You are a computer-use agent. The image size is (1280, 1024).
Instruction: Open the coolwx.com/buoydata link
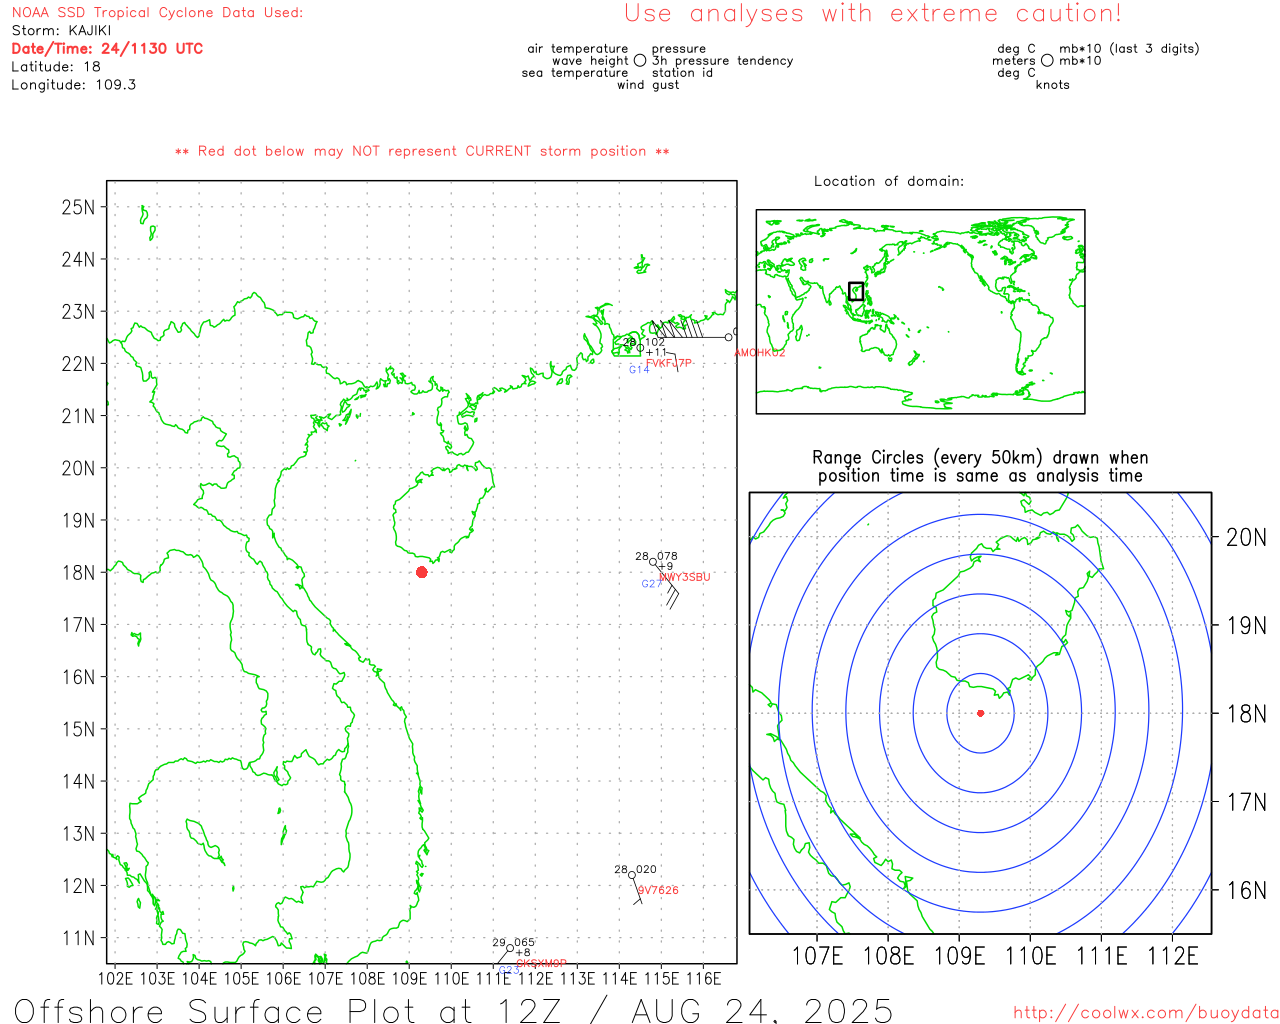(1146, 1012)
